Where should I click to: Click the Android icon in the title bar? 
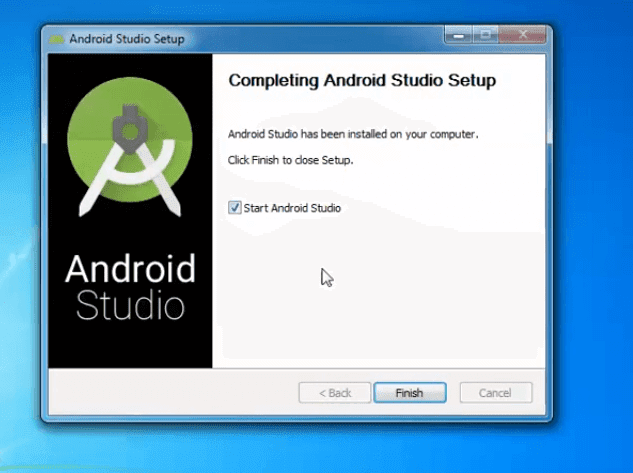[x=57, y=39]
